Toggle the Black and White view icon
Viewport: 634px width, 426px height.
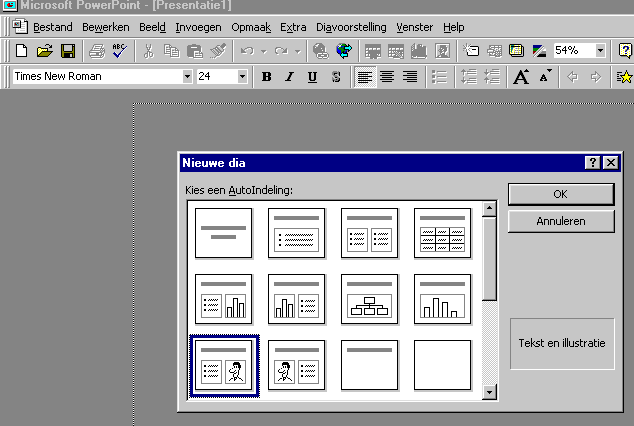(539, 51)
